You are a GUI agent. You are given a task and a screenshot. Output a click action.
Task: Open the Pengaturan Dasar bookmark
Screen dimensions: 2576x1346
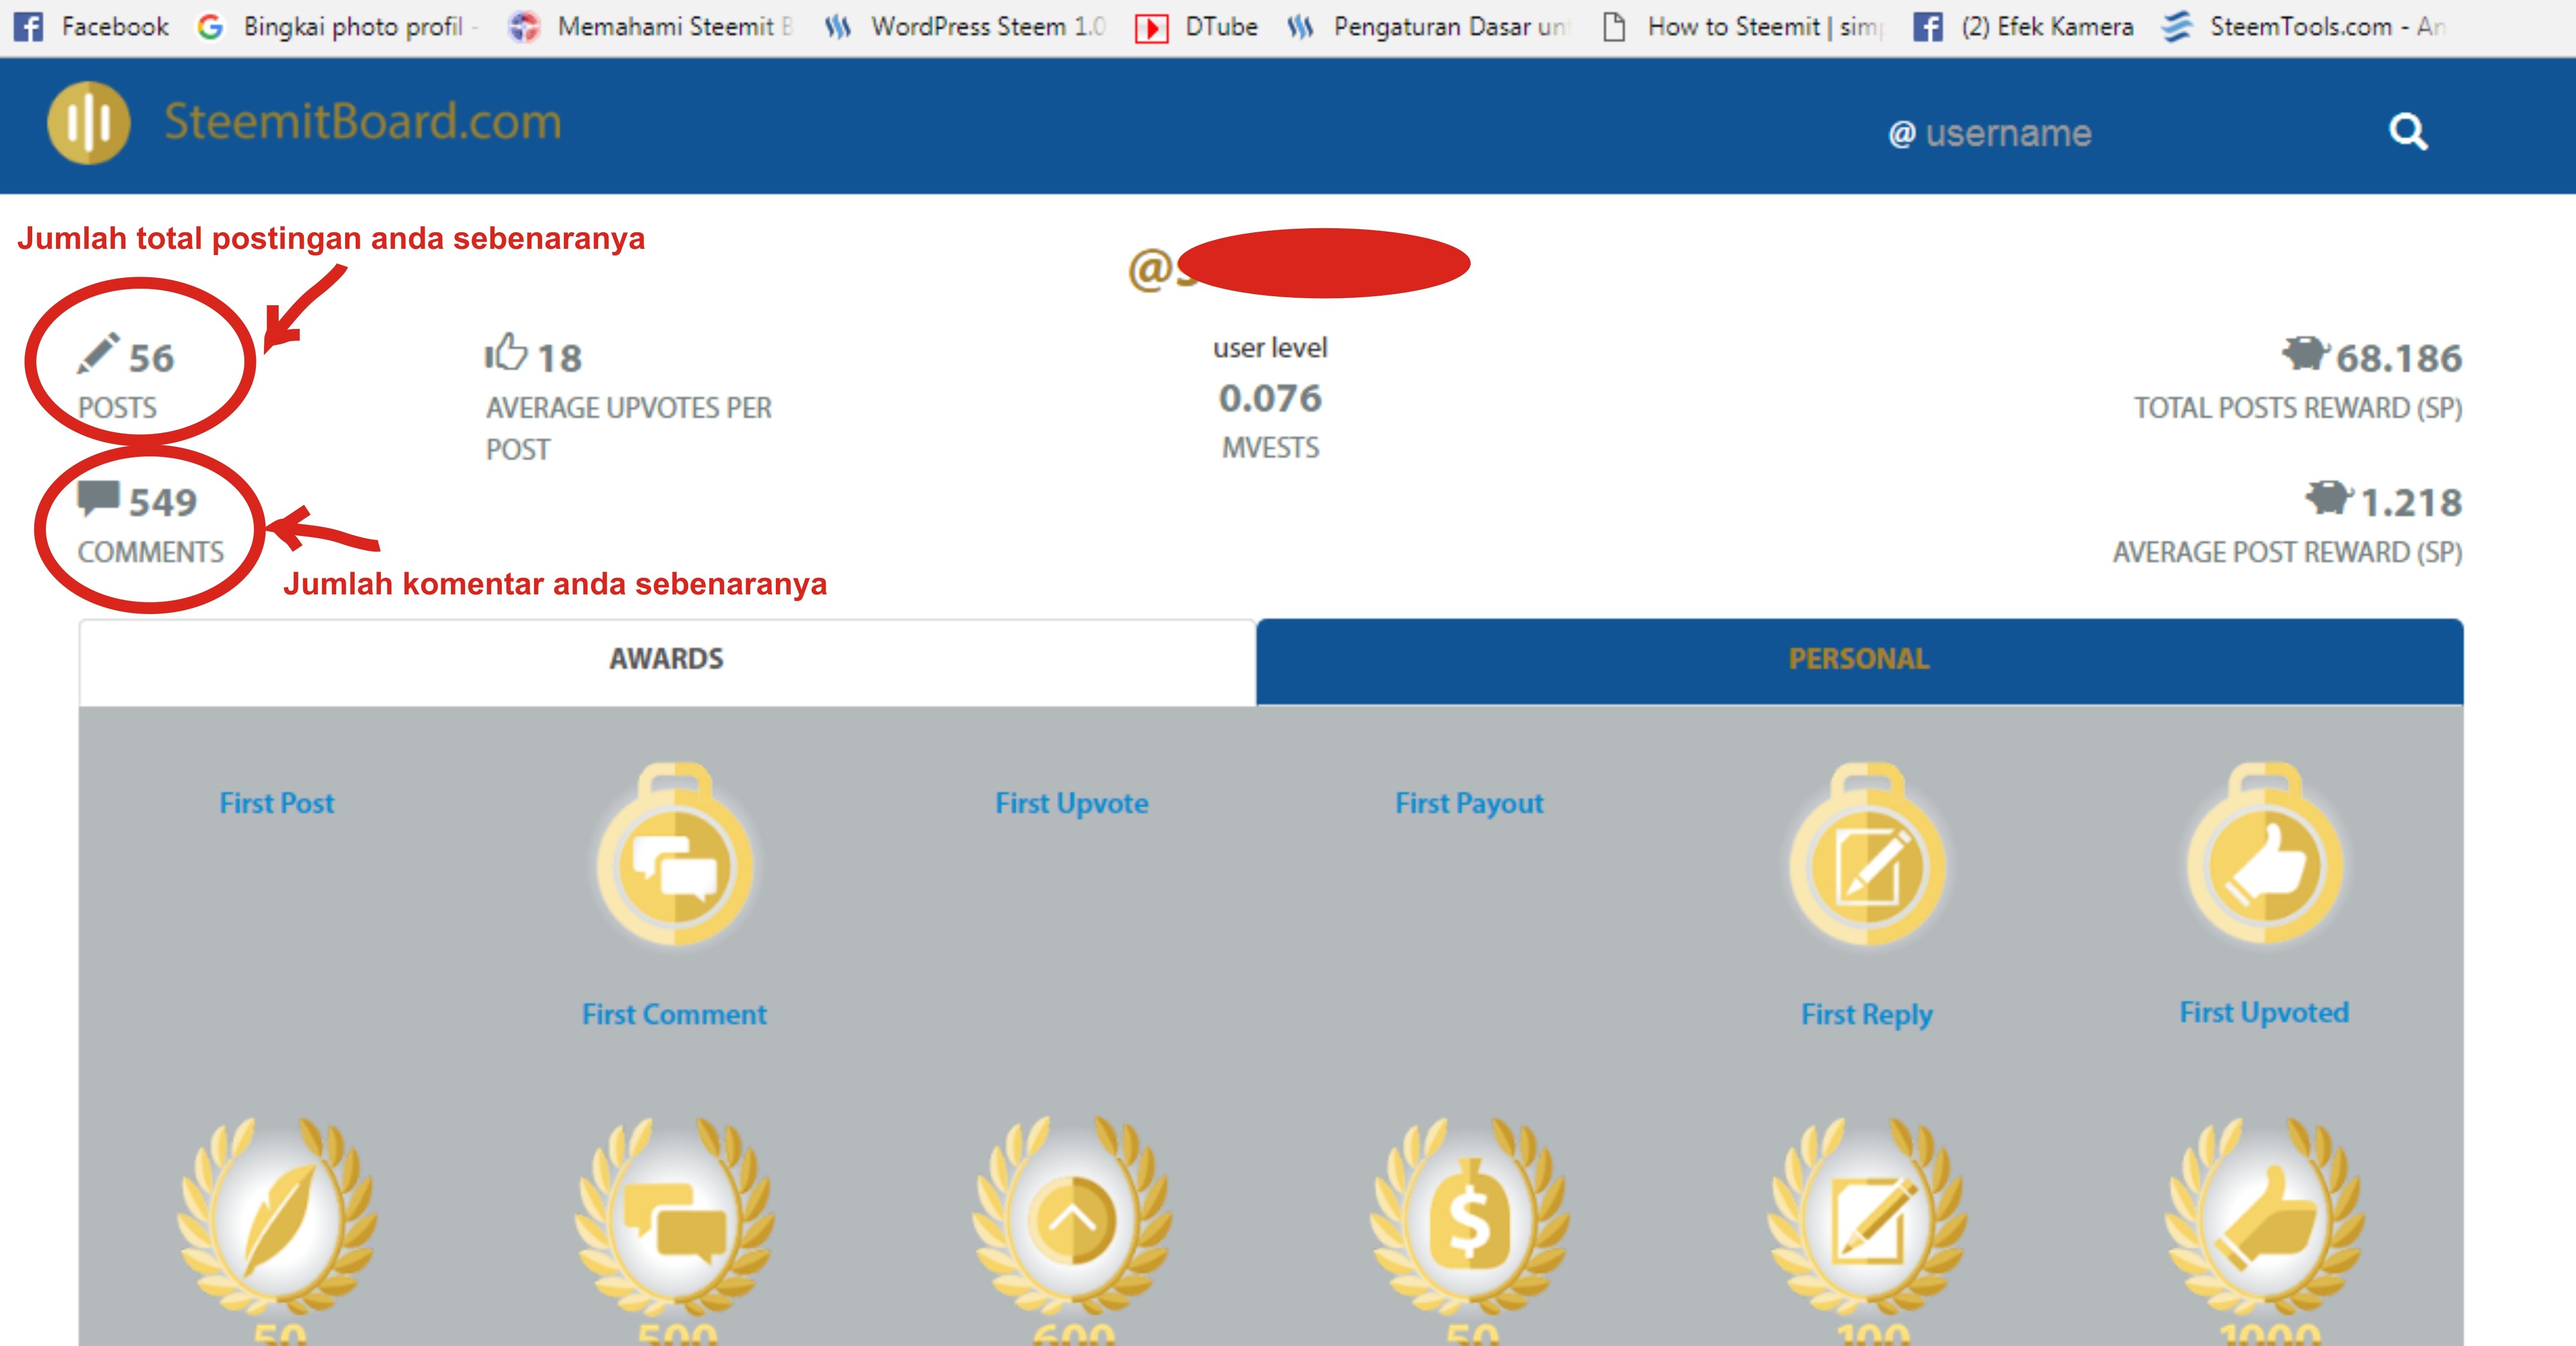click(1429, 27)
